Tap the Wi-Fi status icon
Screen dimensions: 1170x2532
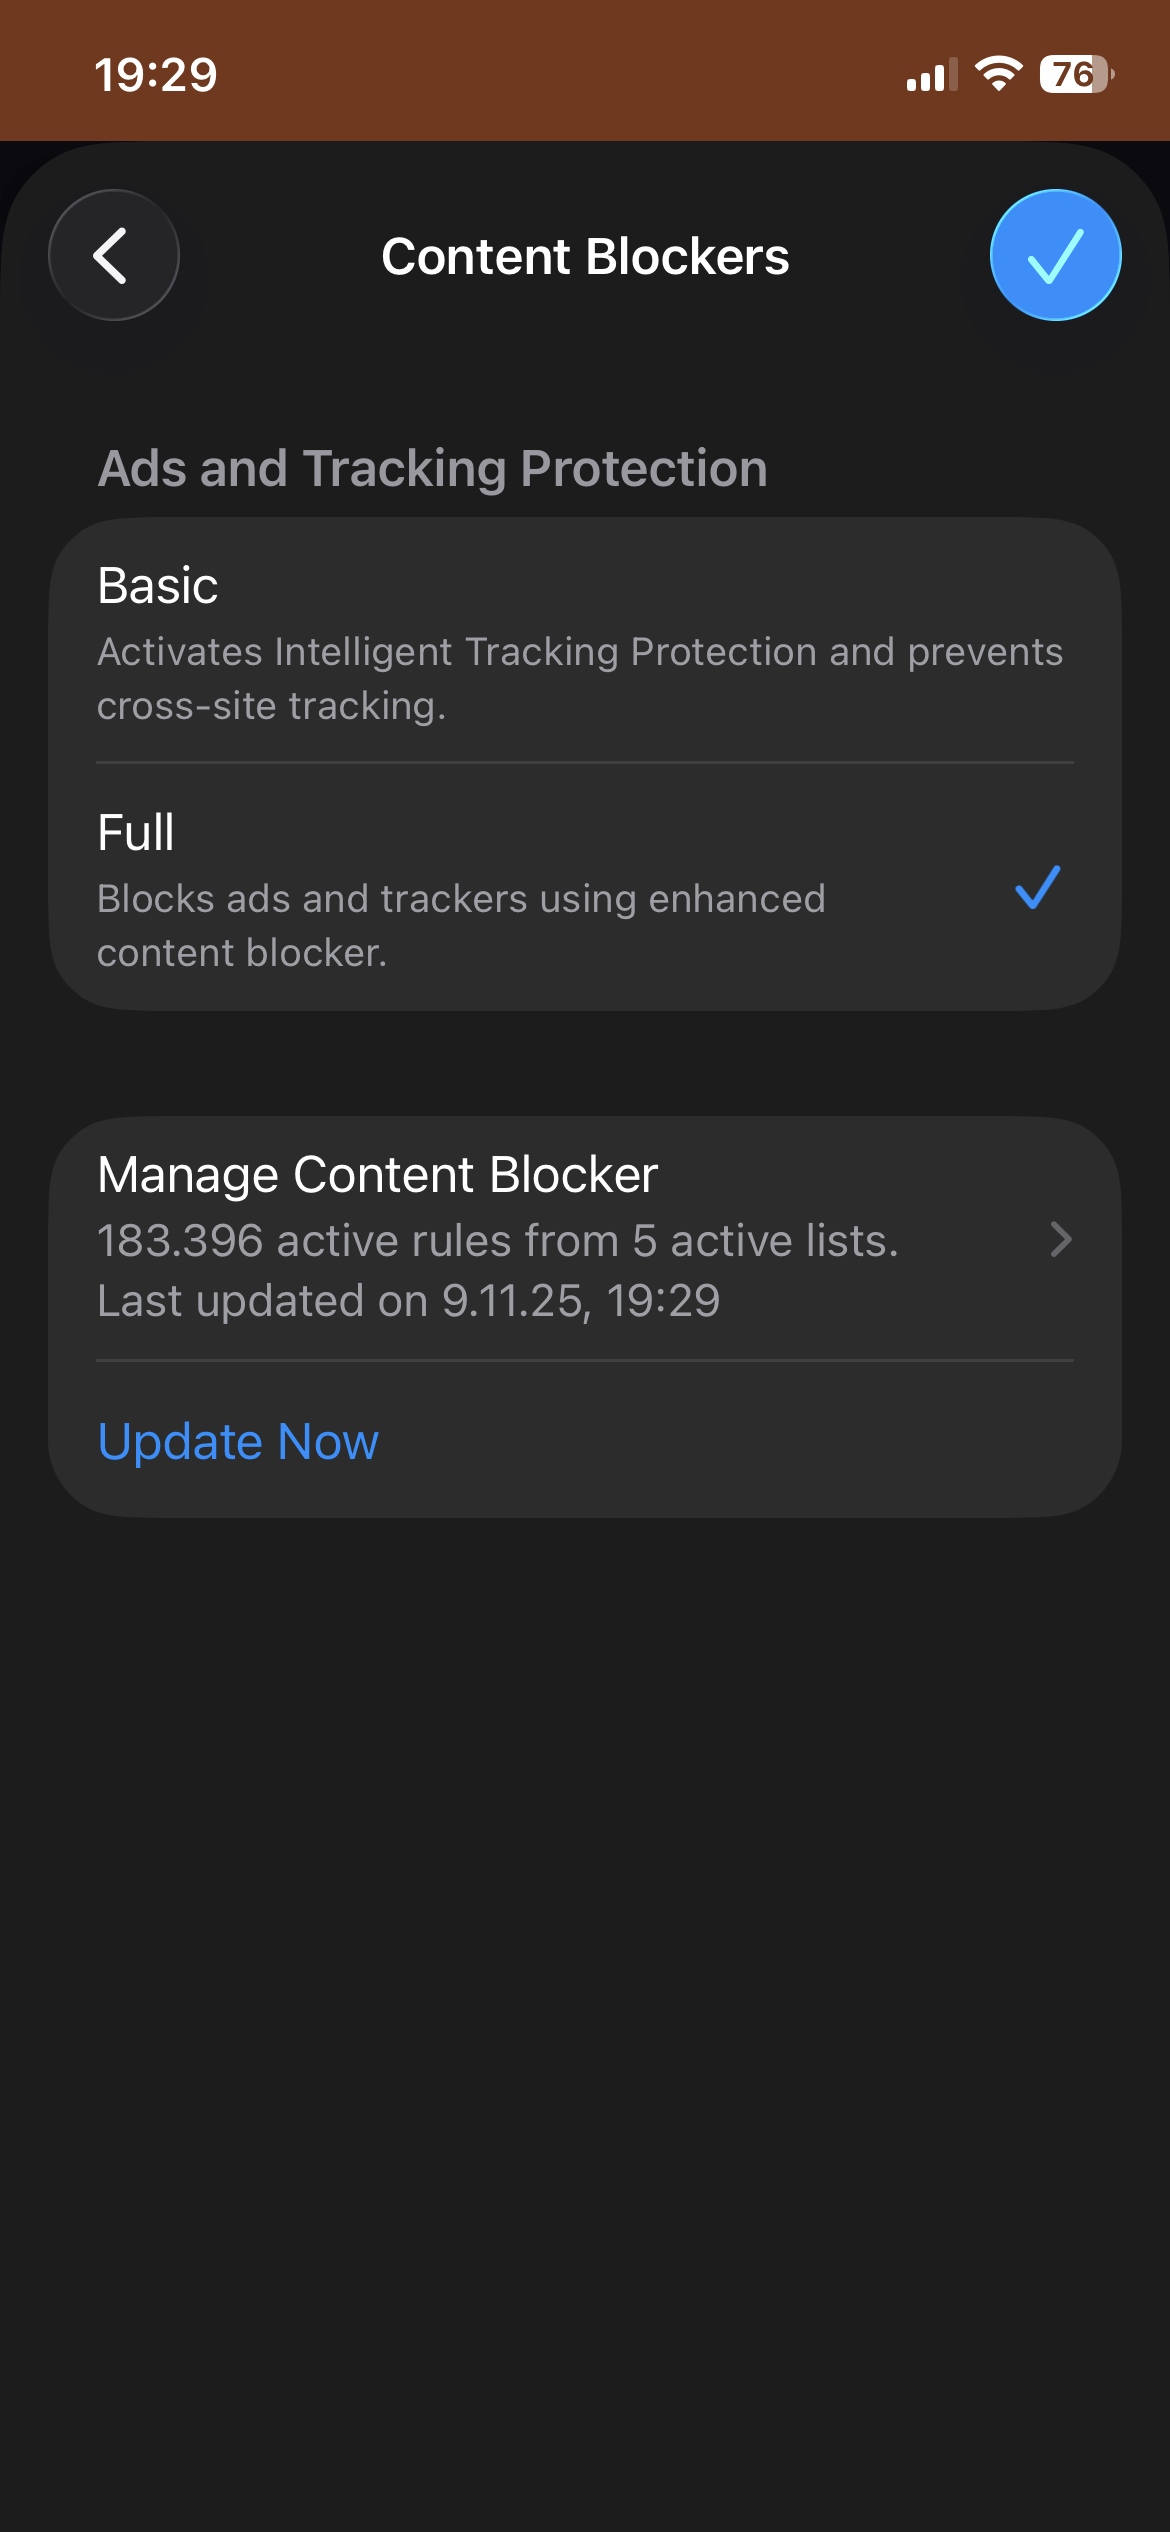point(998,74)
